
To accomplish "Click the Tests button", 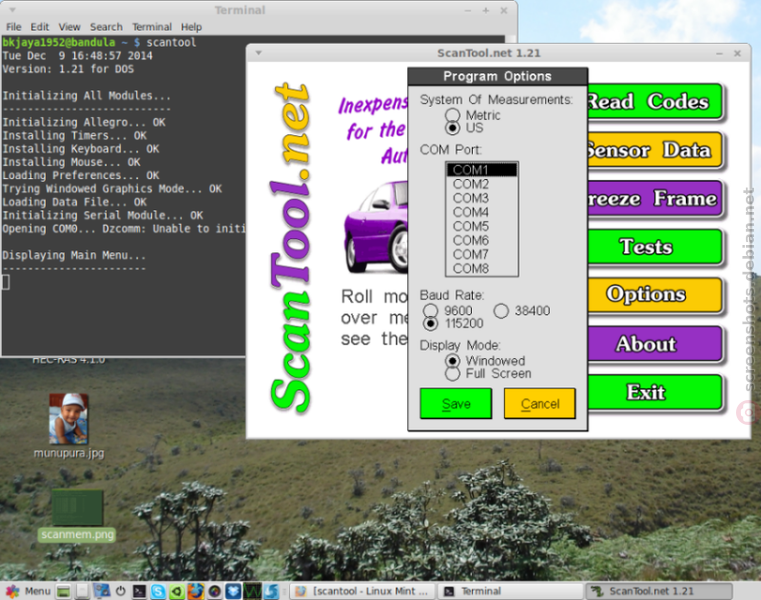I will click(x=655, y=247).
